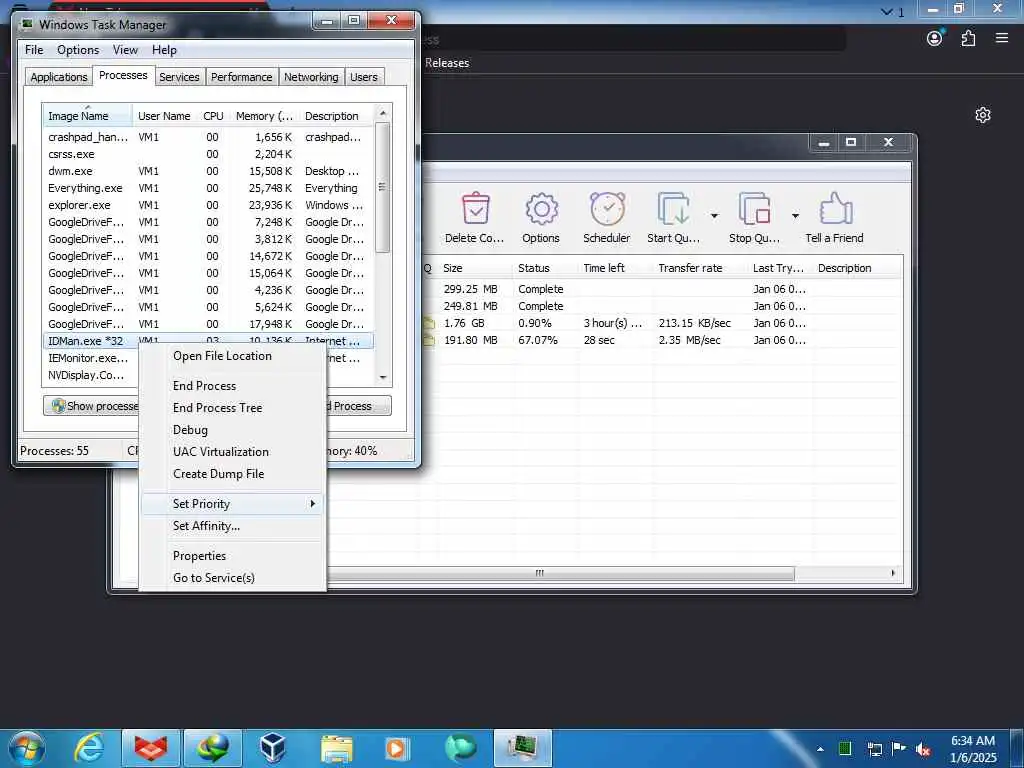Sort processes by Image Name column
The width and height of the screenshot is (1024, 768).
[x=88, y=116]
